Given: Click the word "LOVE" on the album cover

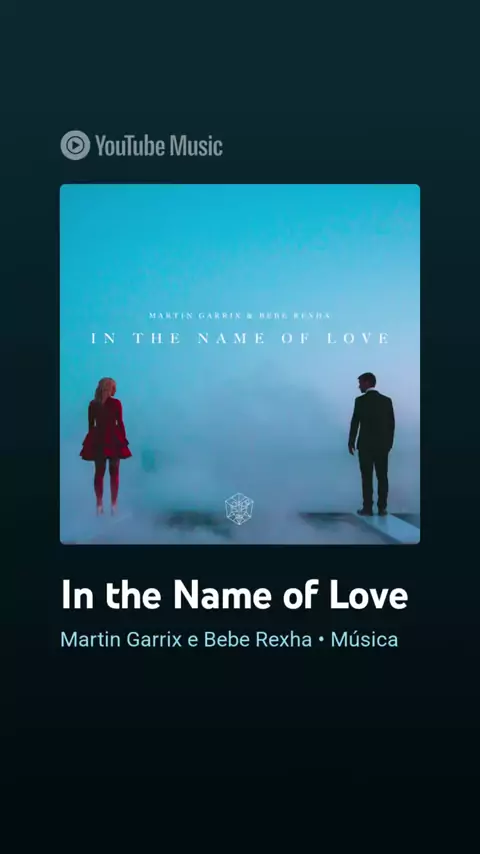Looking at the screenshot, I should coord(358,338).
